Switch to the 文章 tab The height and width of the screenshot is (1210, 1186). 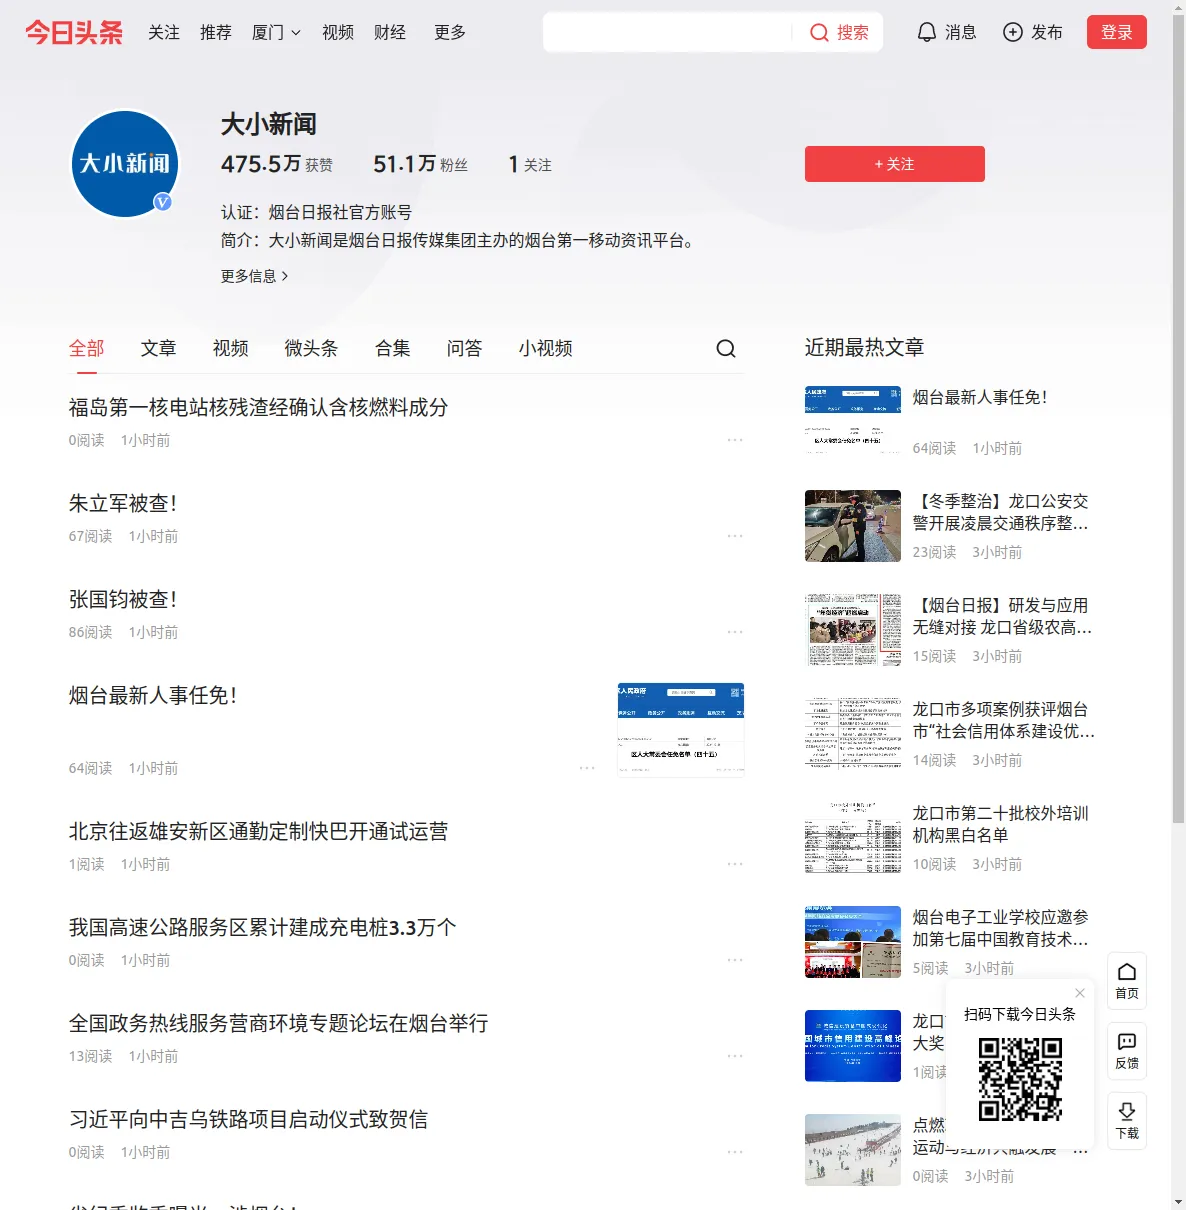[x=159, y=348]
